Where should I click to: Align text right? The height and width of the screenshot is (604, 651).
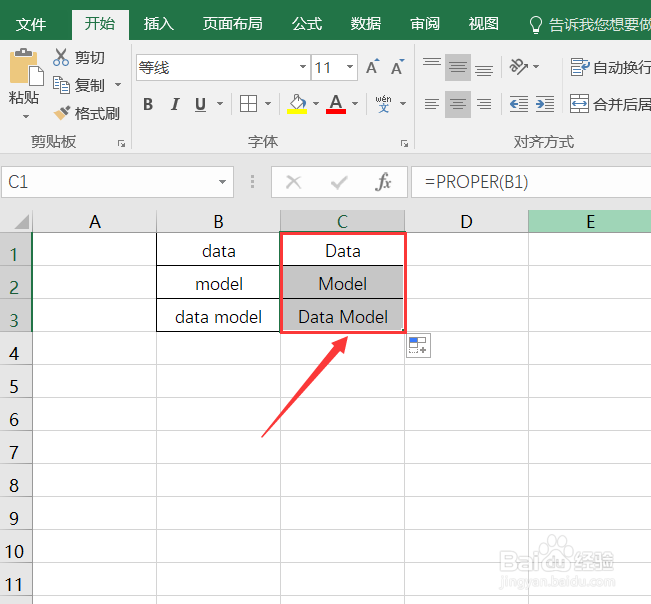click(x=484, y=104)
